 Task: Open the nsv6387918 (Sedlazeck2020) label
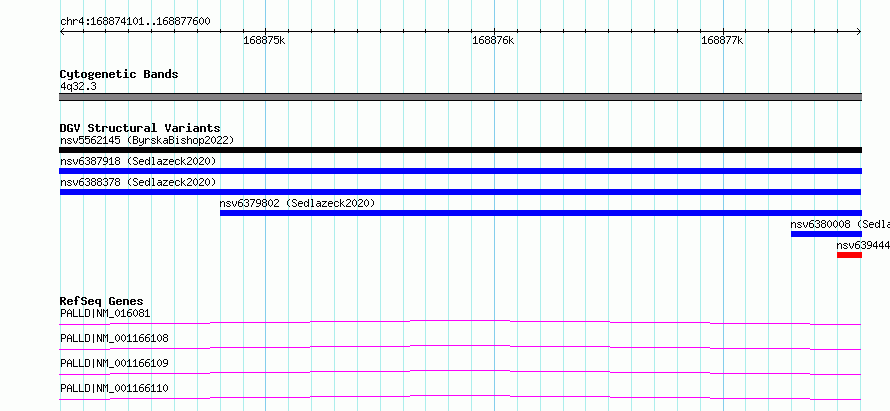(138, 161)
